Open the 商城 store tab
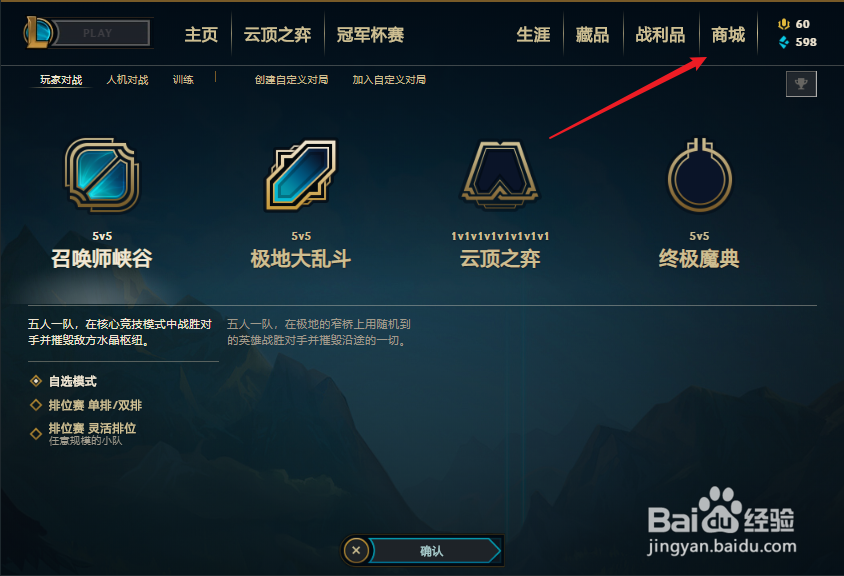This screenshot has width=844, height=576. 728,35
